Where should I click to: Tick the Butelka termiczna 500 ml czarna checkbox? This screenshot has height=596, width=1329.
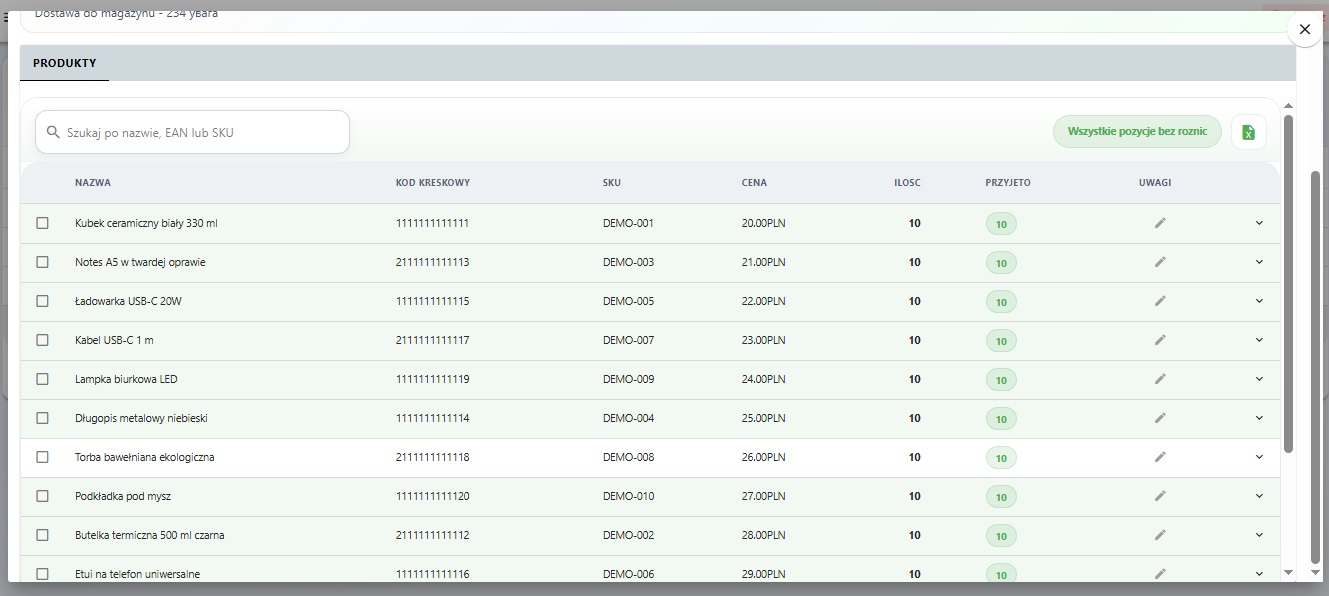click(x=42, y=535)
